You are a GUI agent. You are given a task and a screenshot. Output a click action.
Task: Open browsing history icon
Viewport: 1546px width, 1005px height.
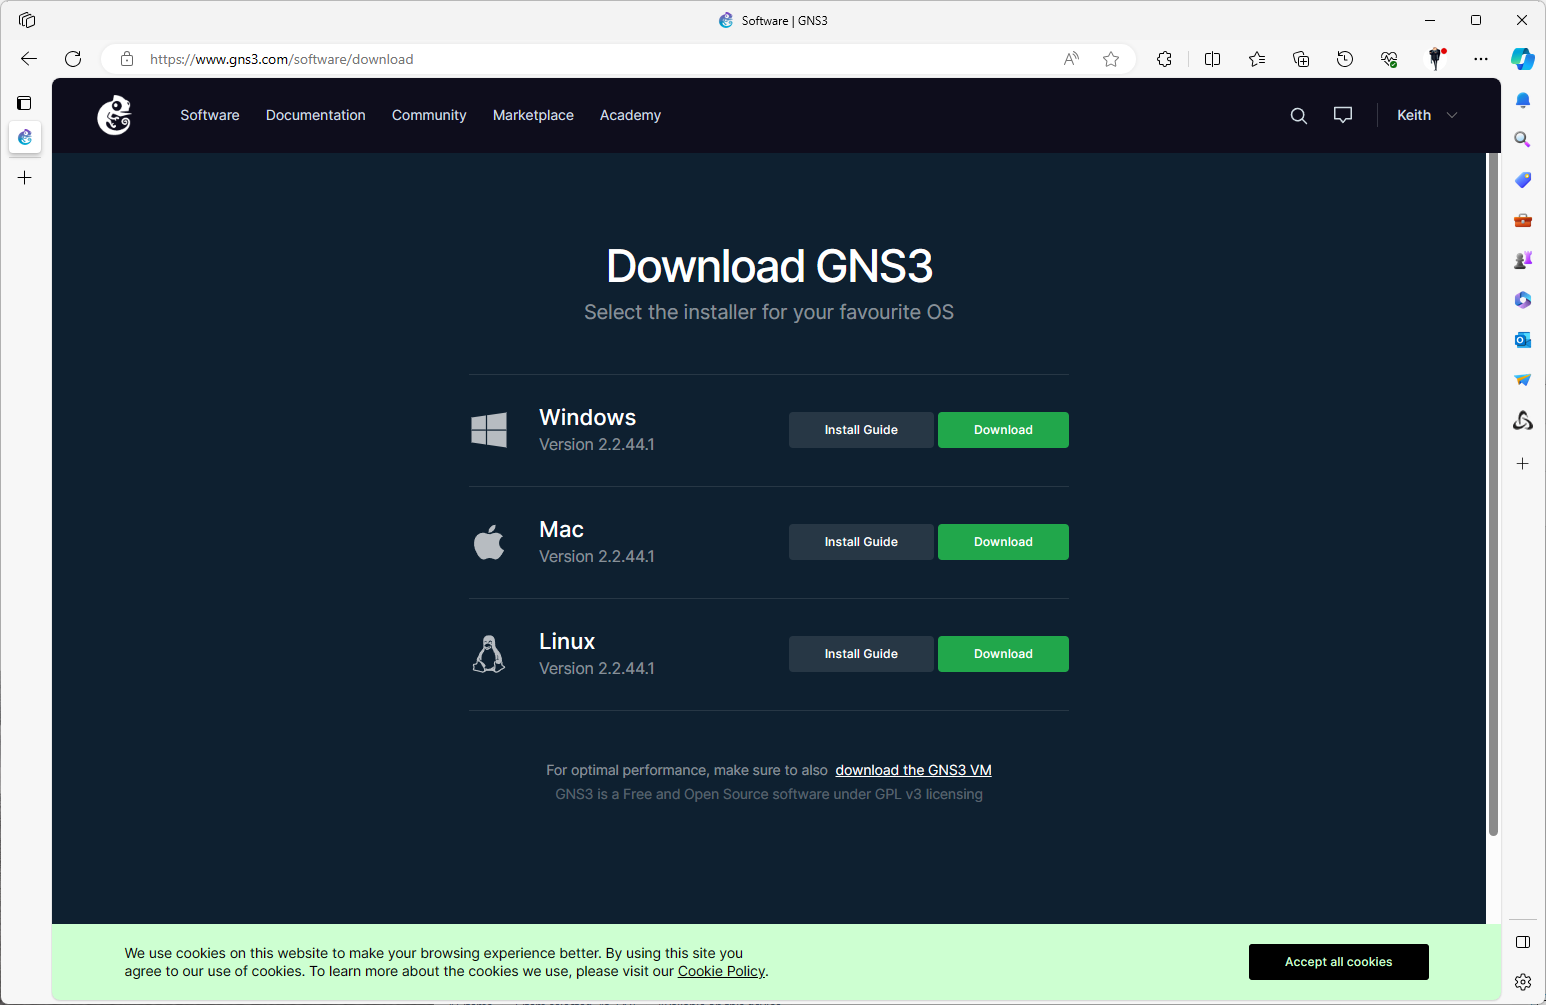1344,59
